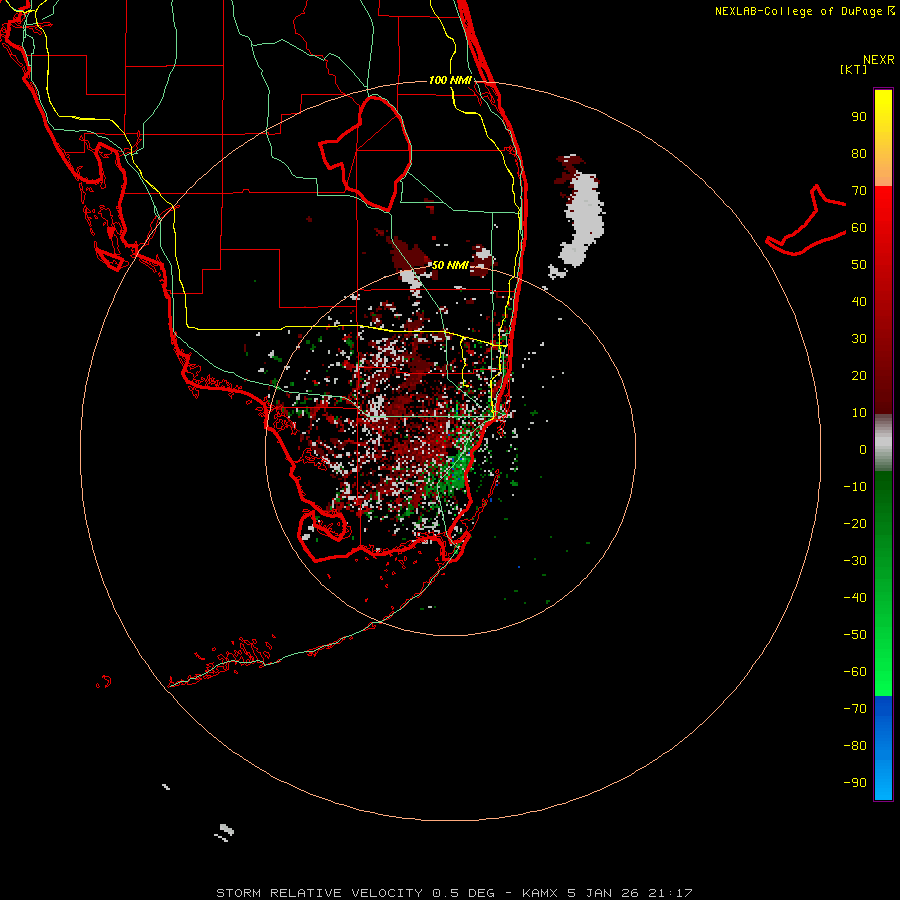Click the 30 value on velocity scale

859,339
